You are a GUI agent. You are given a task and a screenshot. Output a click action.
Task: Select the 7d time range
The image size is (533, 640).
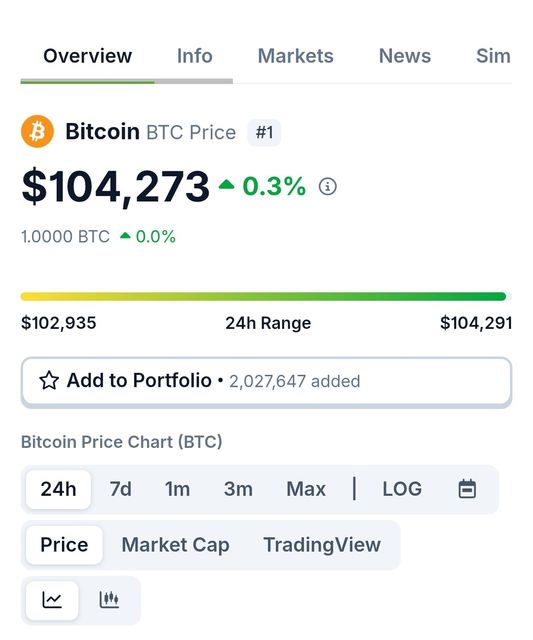pyautogui.click(x=120, y=489)
